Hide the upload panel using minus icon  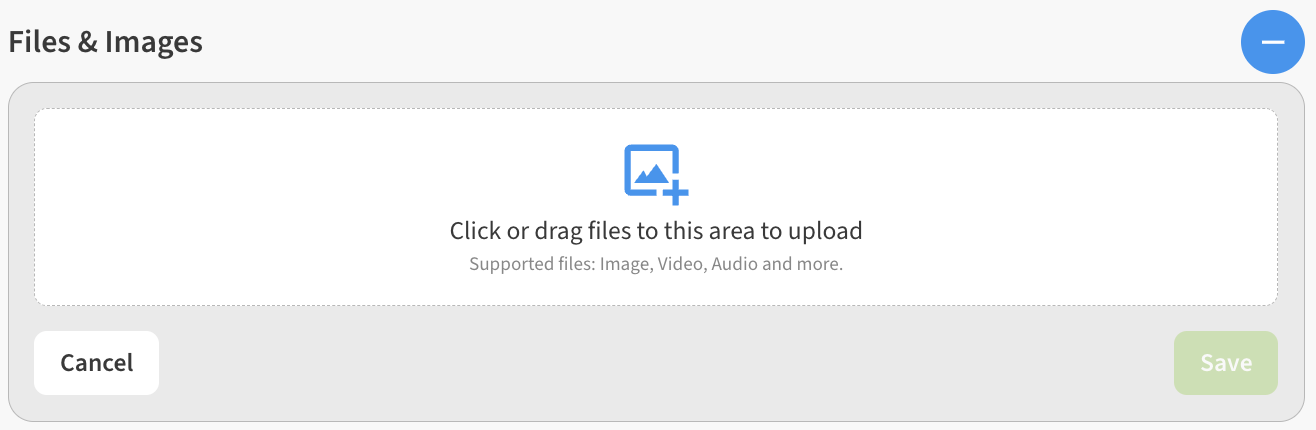tap(1272, 42)
